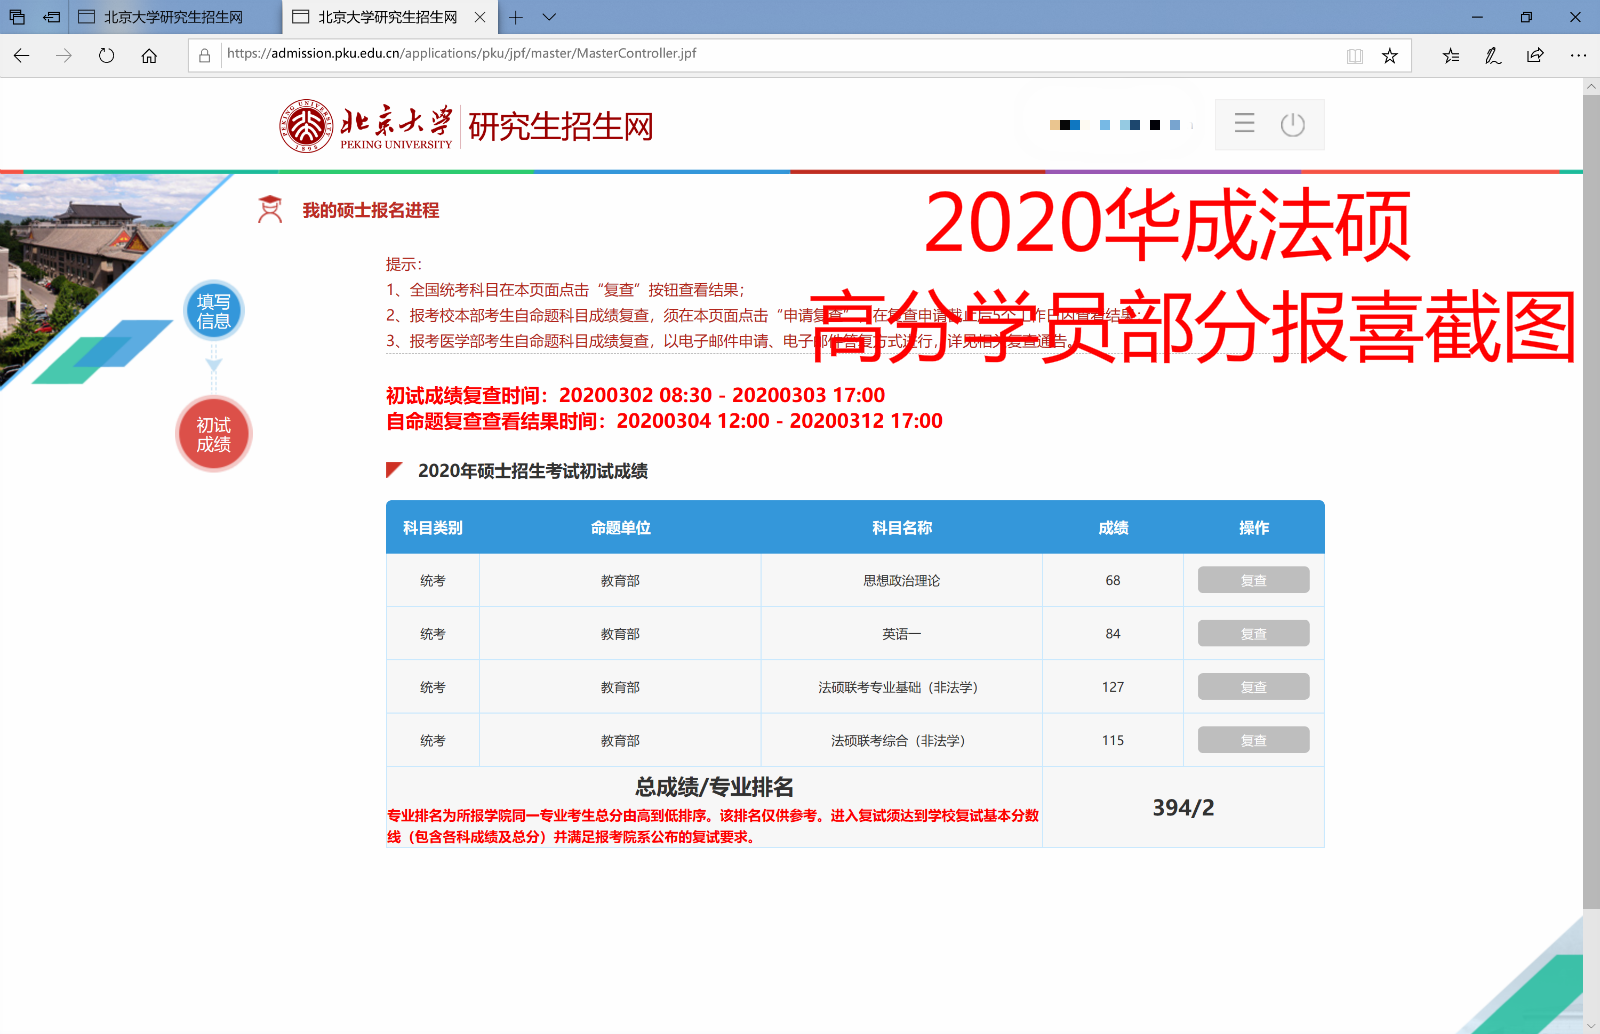Click the 成绩 column header
The width and height of the screenshot is (1600, 1034).
(x=1113, y=527)
